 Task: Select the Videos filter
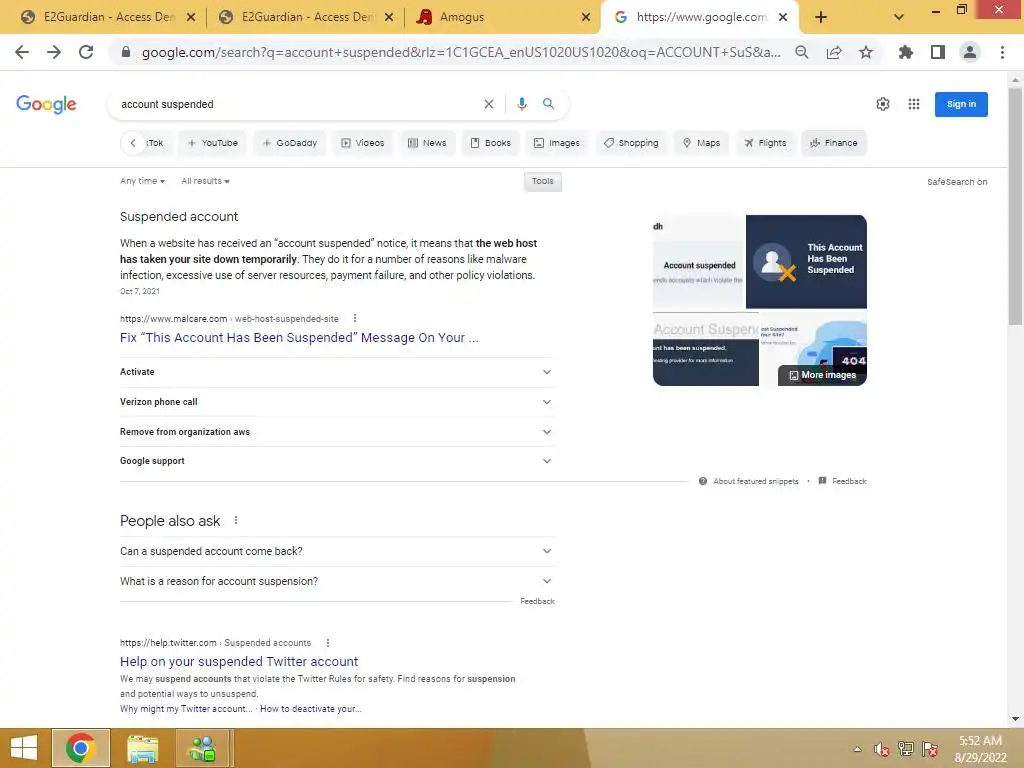point(362,143)
